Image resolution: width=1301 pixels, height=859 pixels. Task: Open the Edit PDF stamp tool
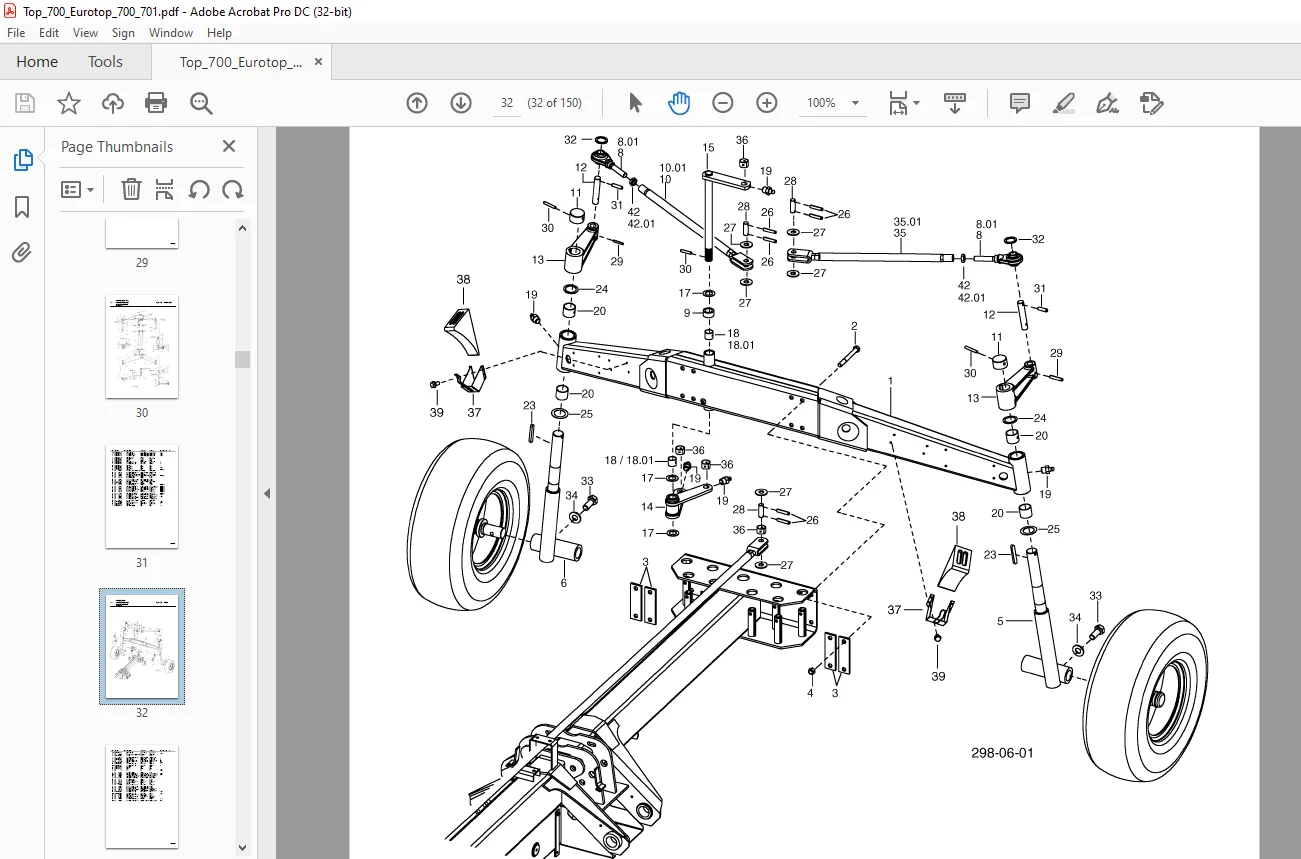(x=1152, y=103)
